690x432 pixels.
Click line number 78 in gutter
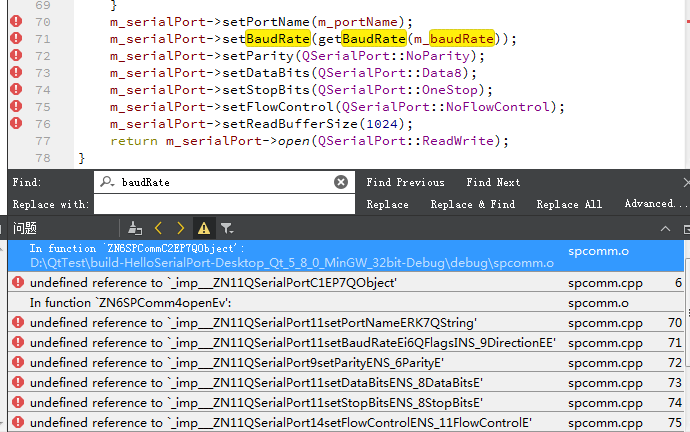[x=43, y=158]
